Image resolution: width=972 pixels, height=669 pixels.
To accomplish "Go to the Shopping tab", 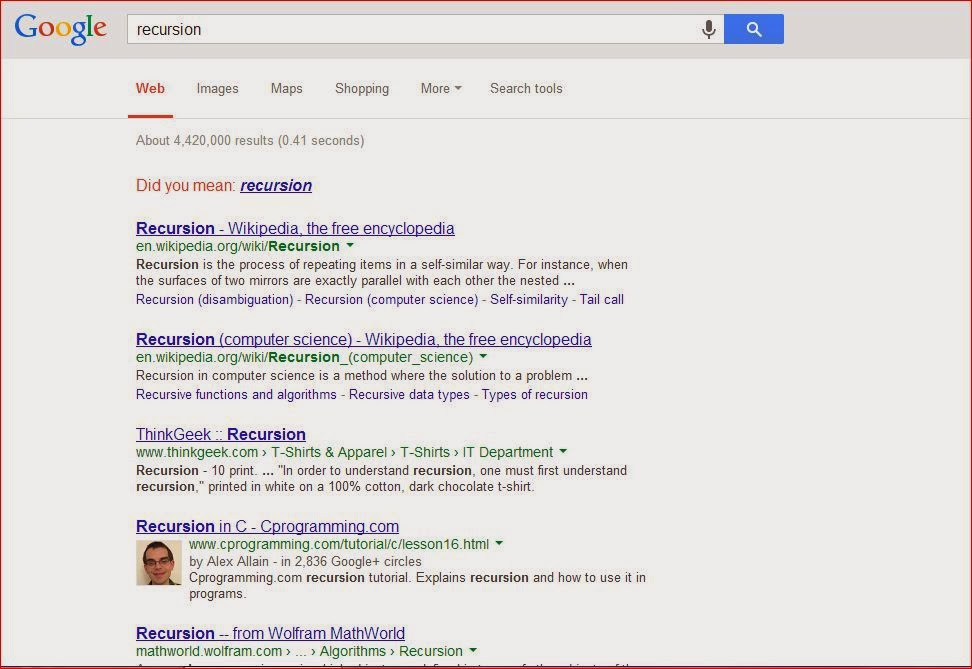I will [x=362, y=89].
